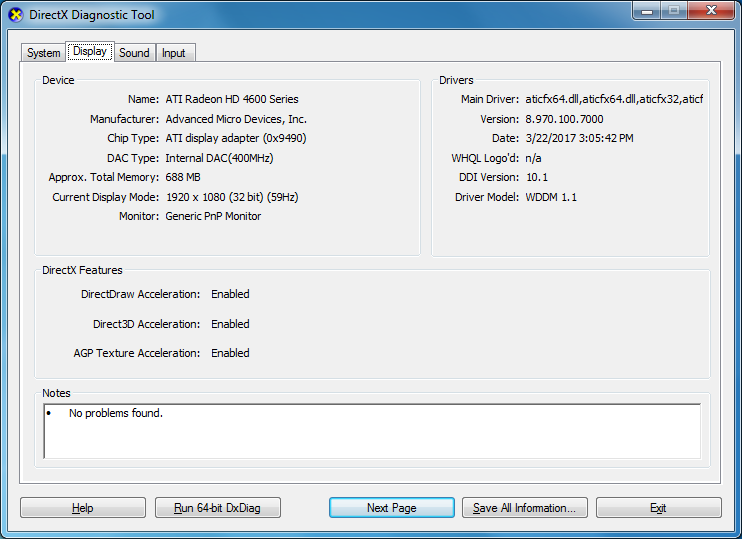744x540 pixels.
Task: Click inside the Notes text box
Action: tap(372, 440)
